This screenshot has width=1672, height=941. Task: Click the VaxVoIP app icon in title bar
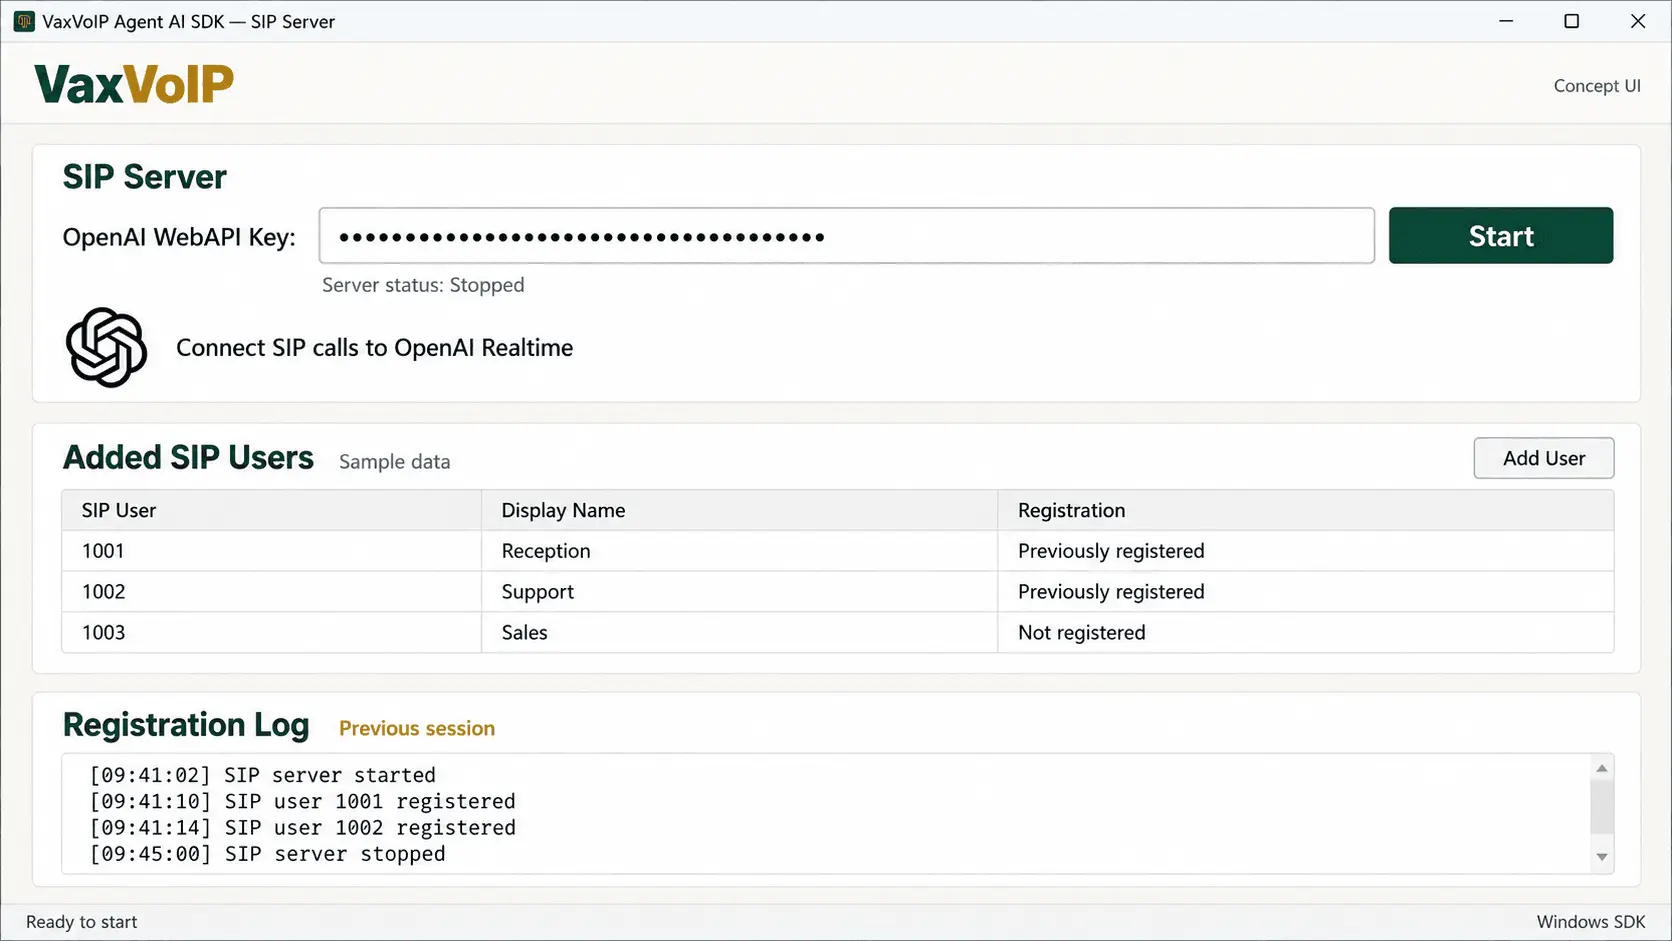[24, 21]
